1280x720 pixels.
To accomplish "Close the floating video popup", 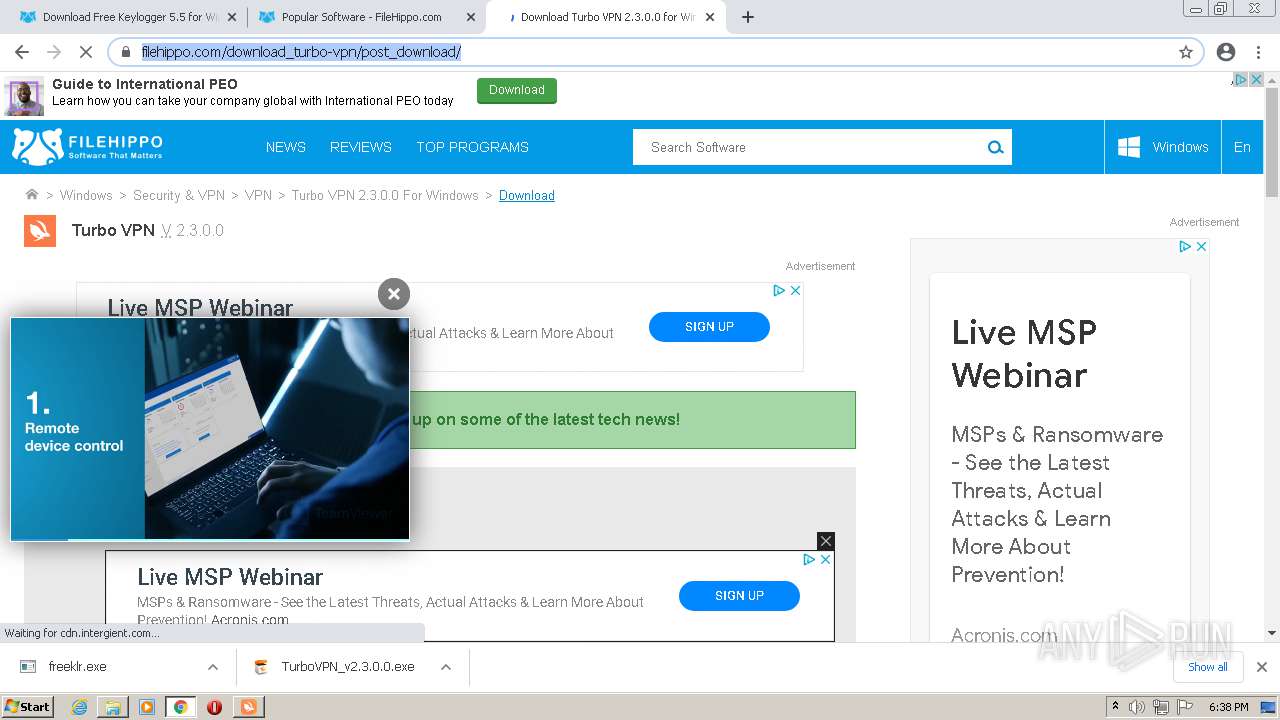I will point(394,293).
